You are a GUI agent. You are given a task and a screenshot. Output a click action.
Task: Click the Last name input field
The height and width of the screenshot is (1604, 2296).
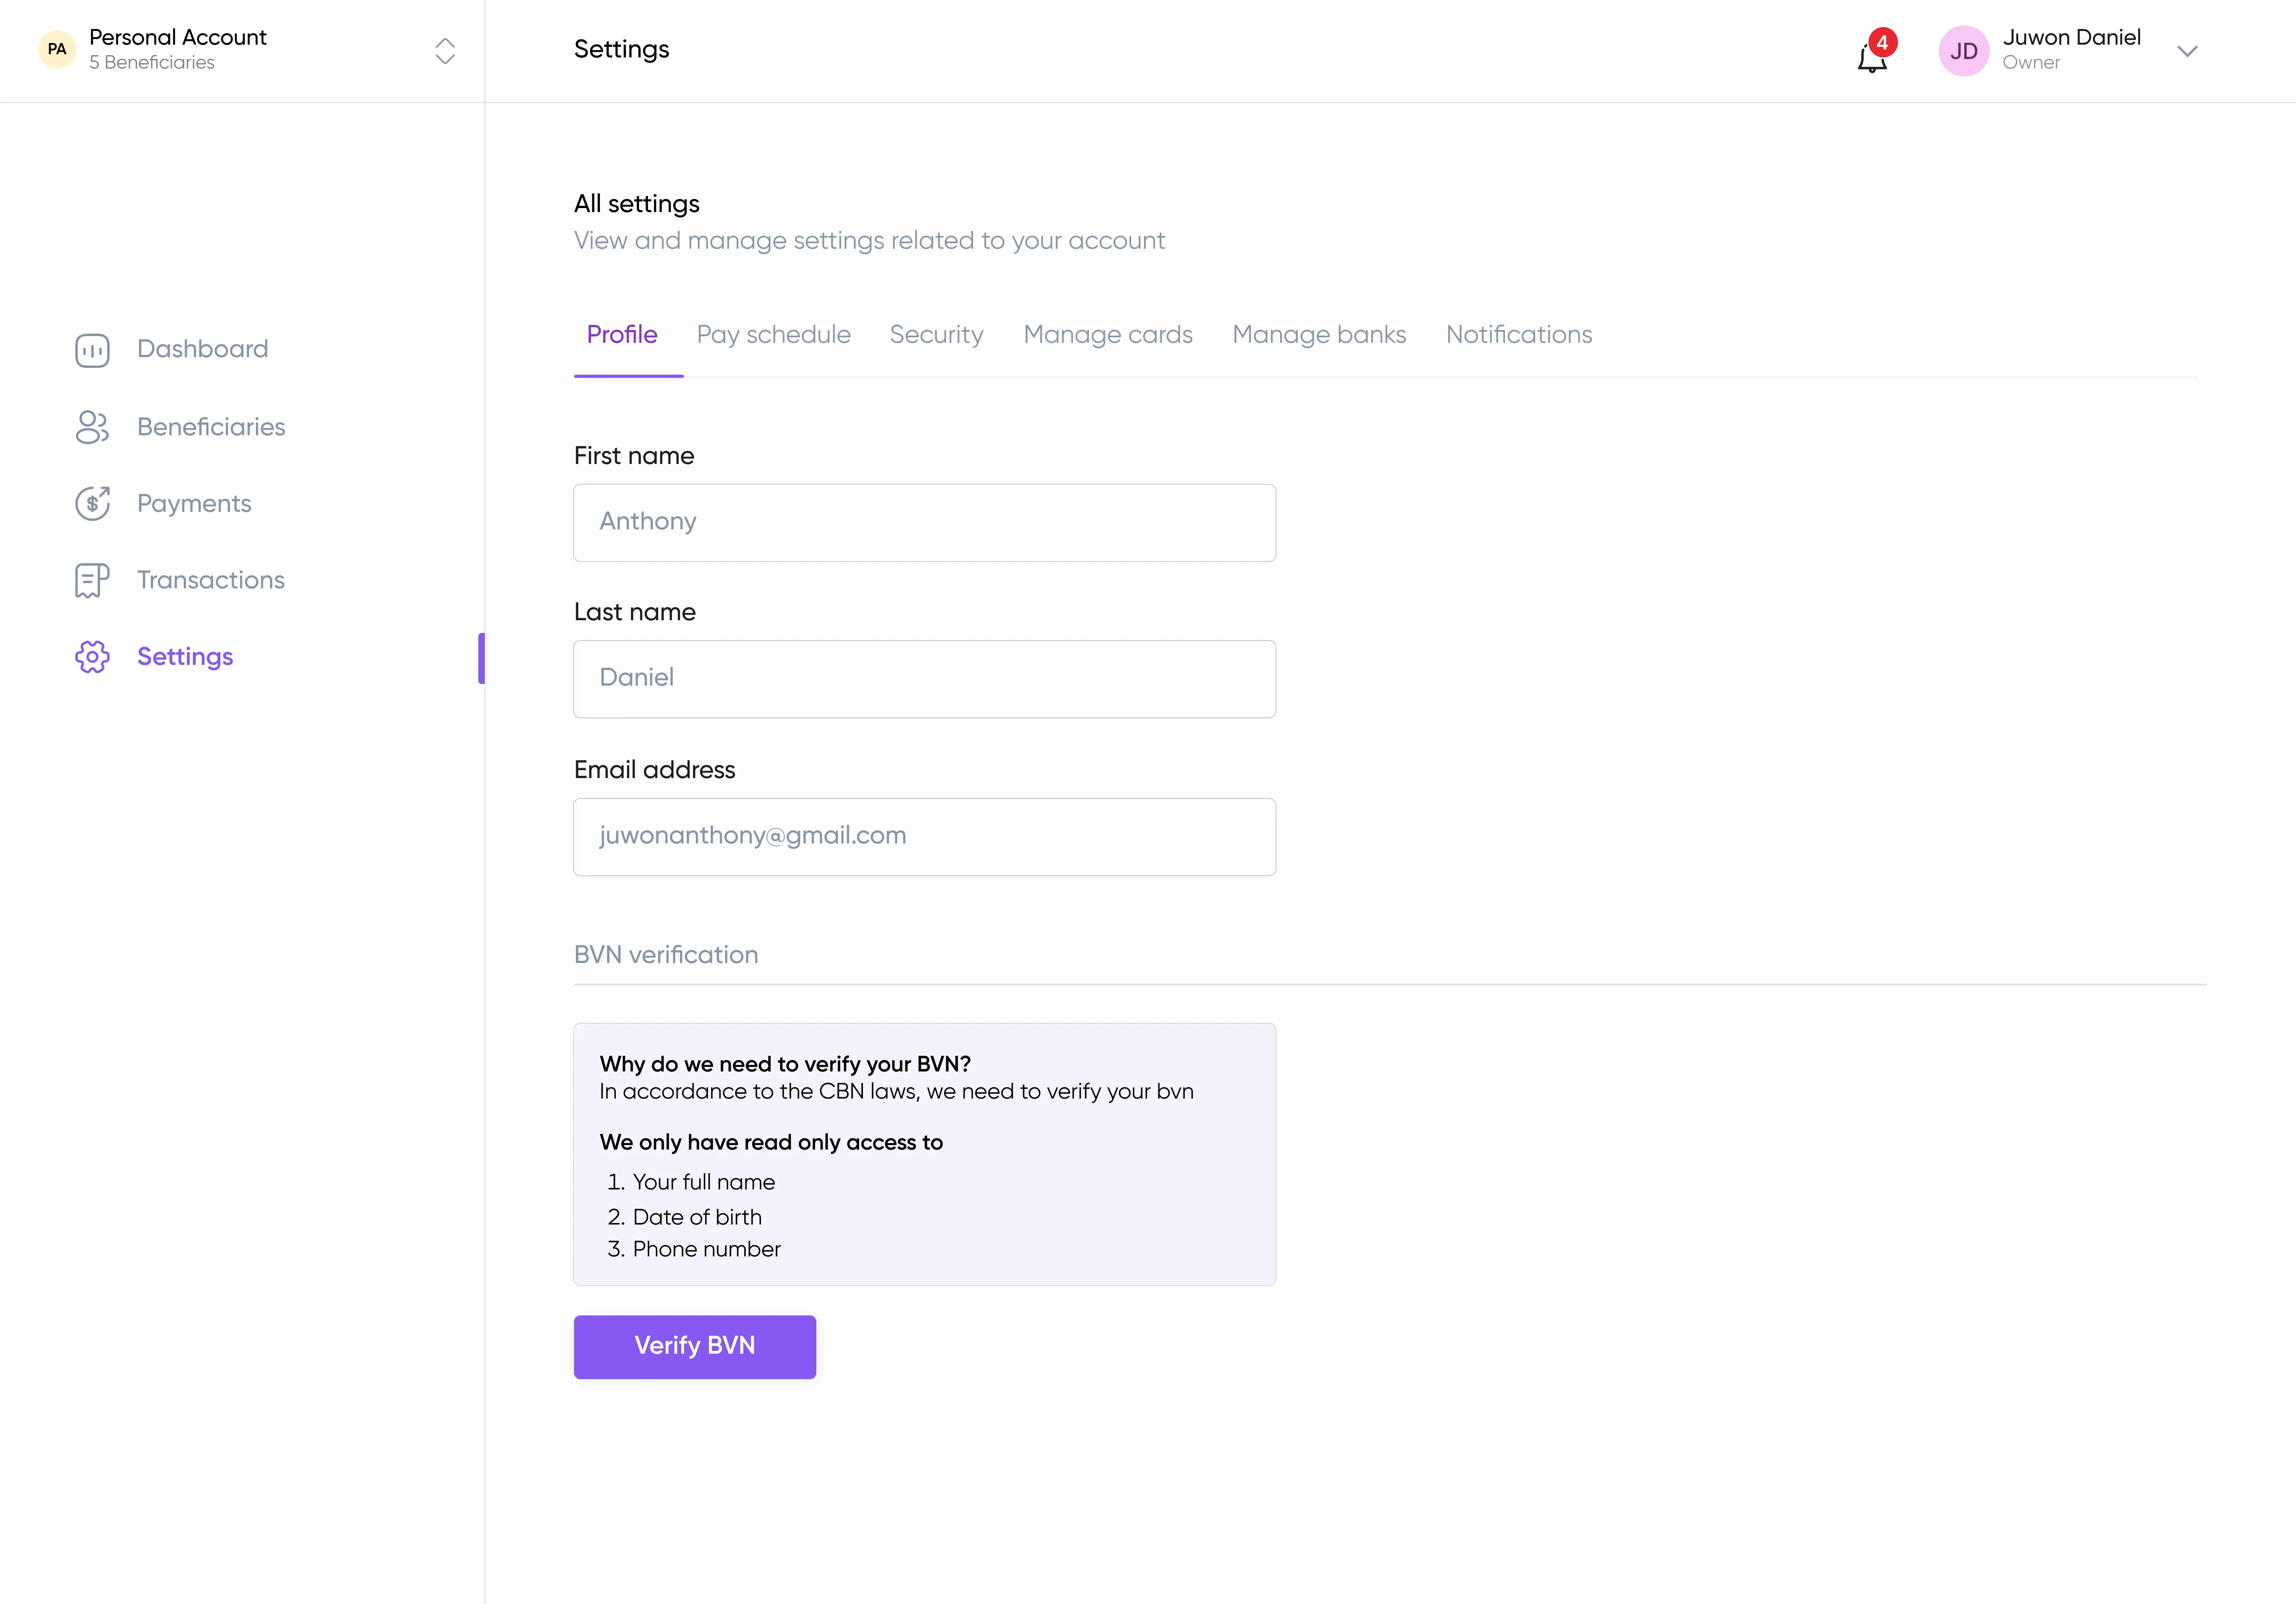[x=924, y=679]
